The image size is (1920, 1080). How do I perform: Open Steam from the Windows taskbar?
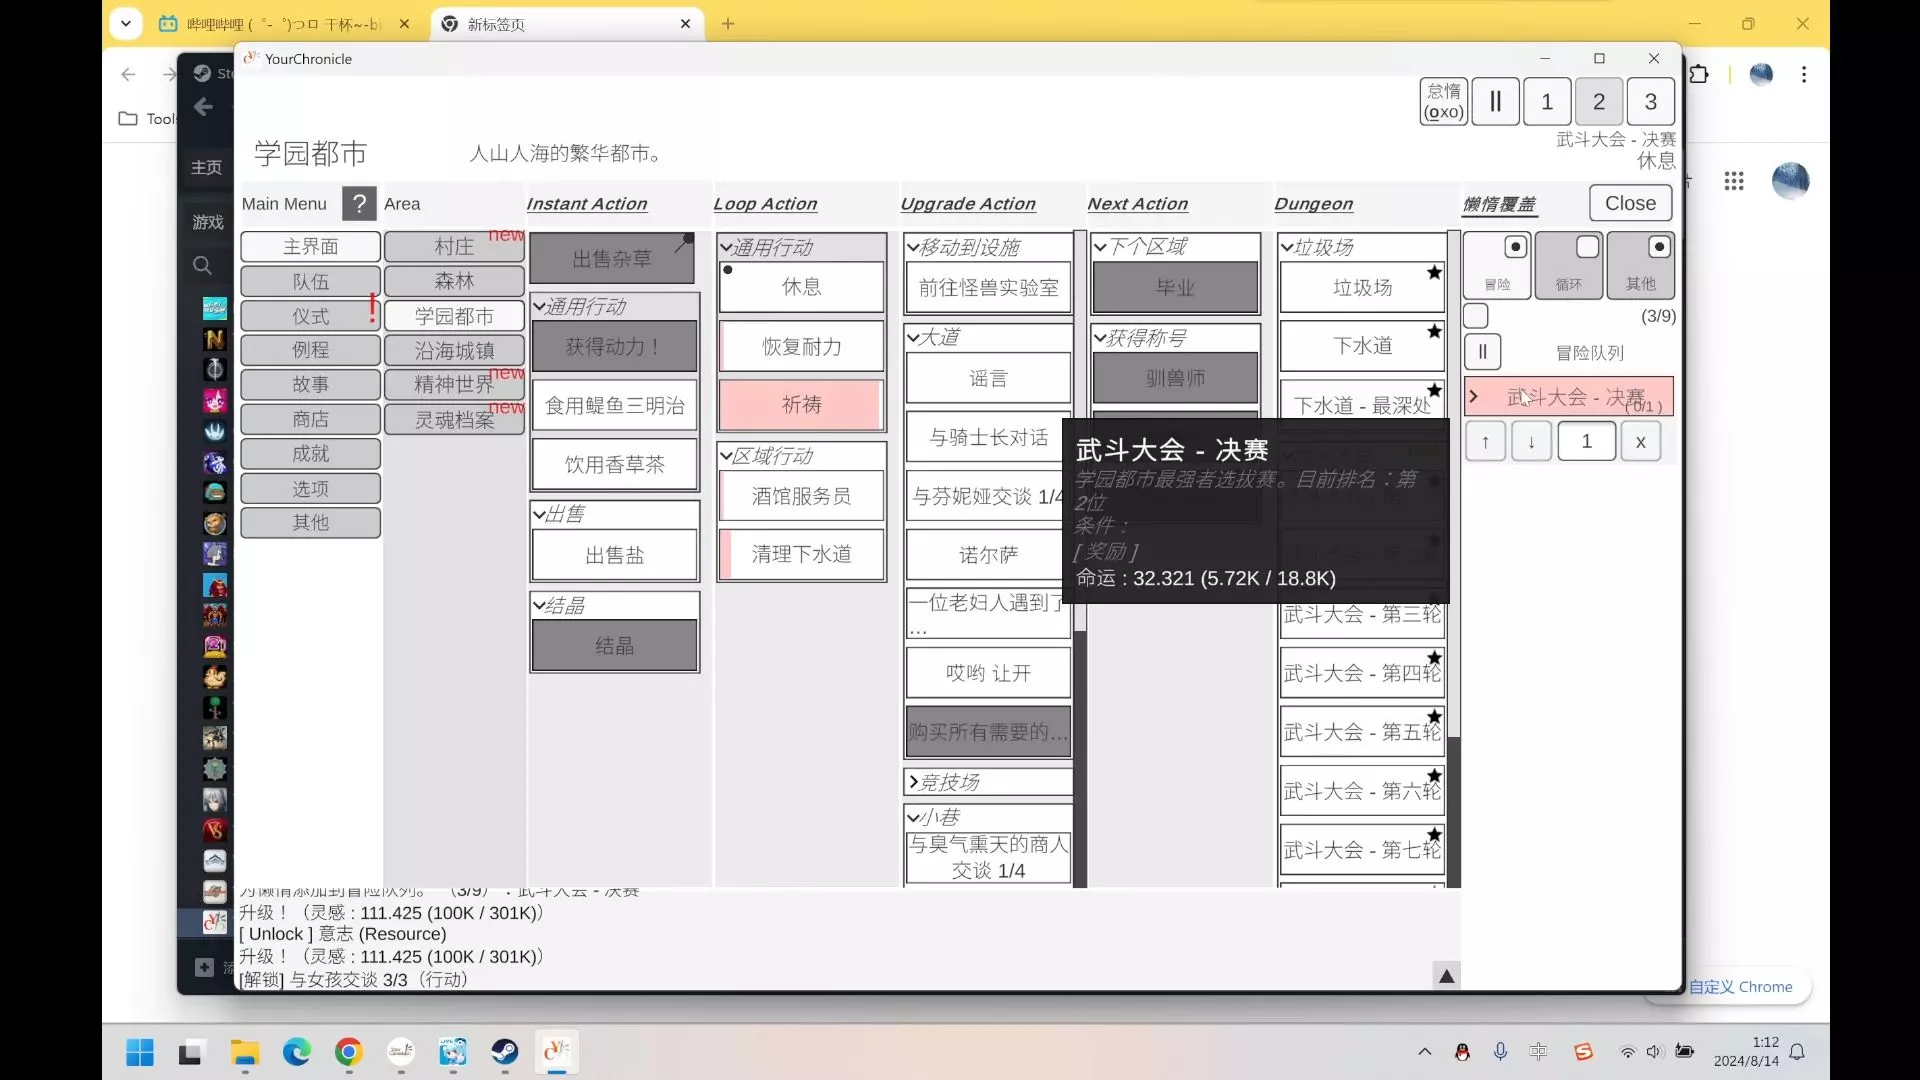[x=504, y=1052]
